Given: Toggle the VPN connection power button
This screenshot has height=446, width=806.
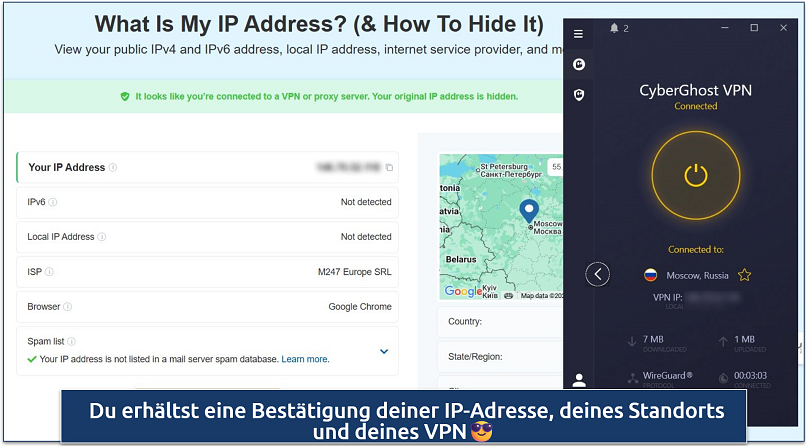Looking at the screenshot, I should pos(695,175).
